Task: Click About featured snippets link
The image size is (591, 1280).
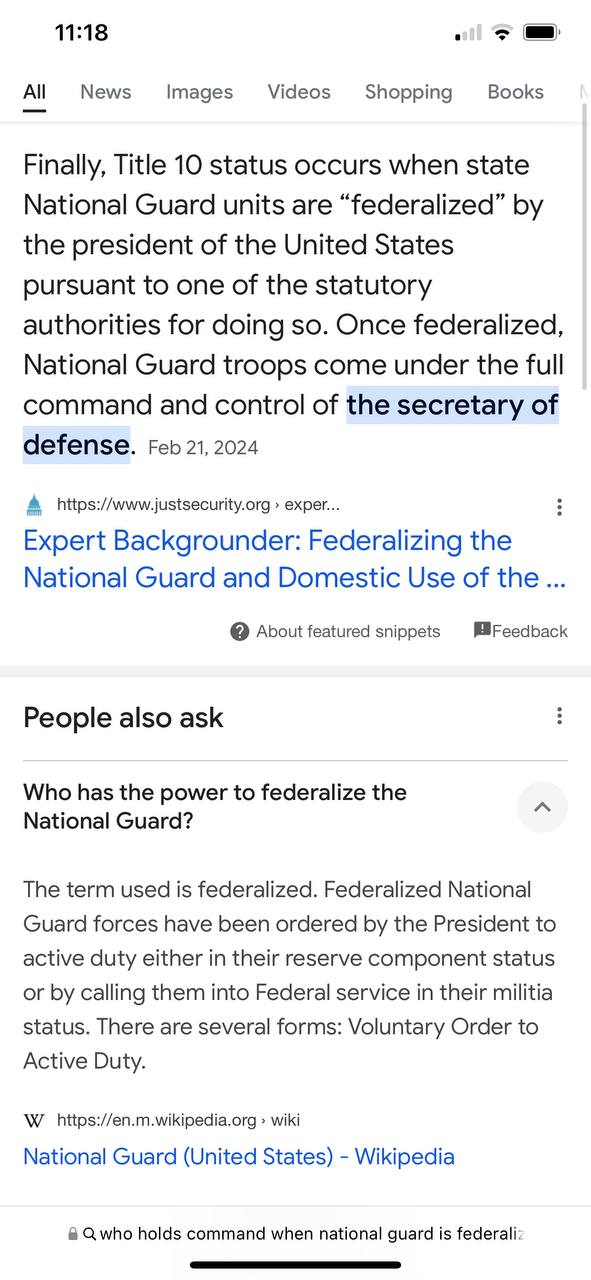Action: click(x=348, y=631)
